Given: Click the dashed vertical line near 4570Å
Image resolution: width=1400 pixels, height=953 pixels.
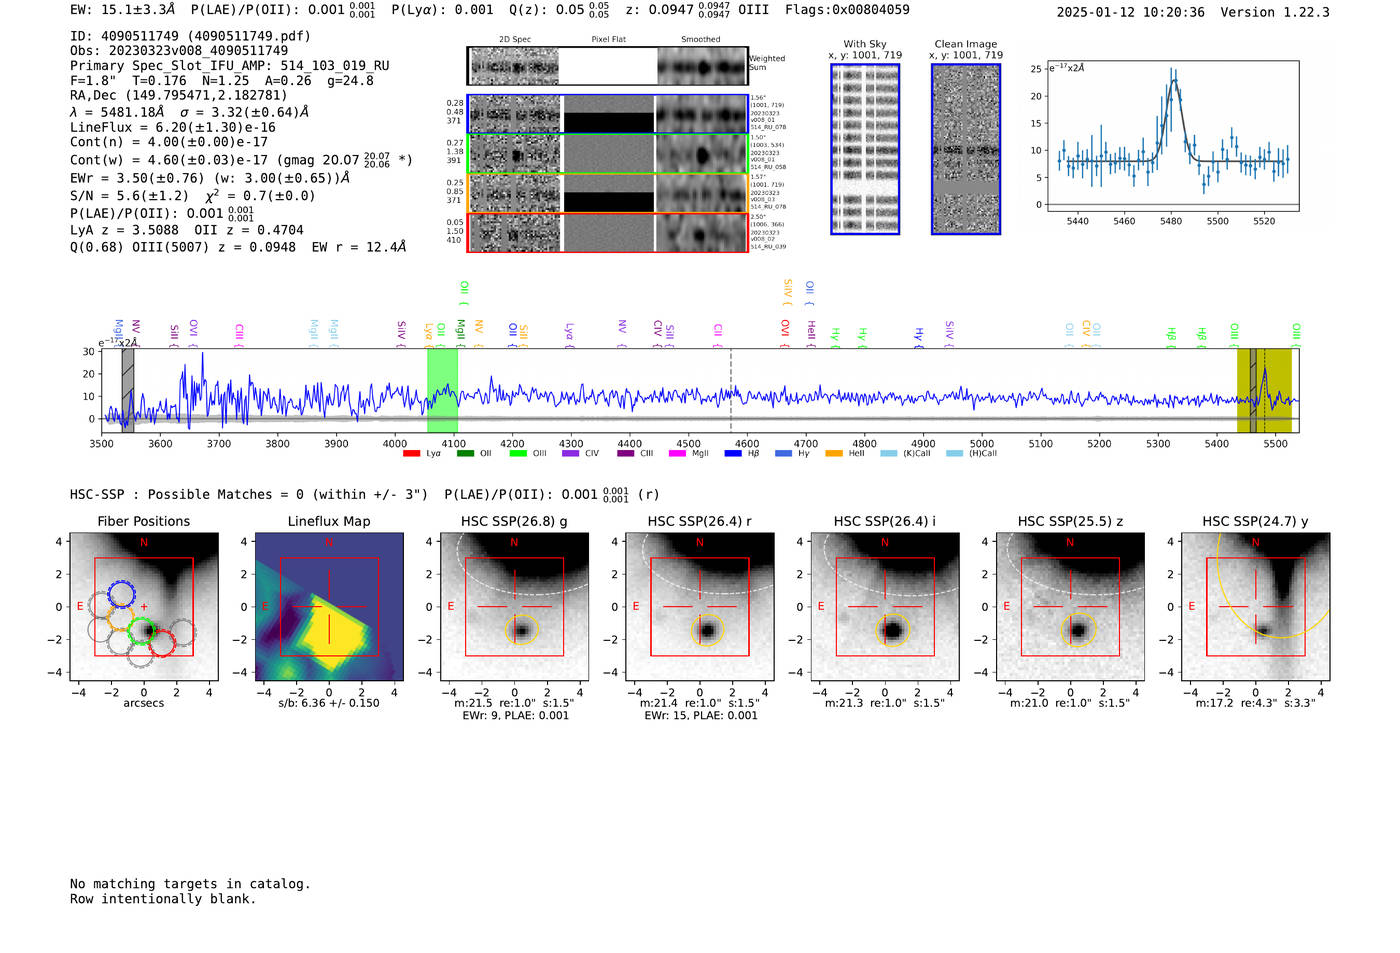Looking at the screenshot, I should tap(731, 391).
